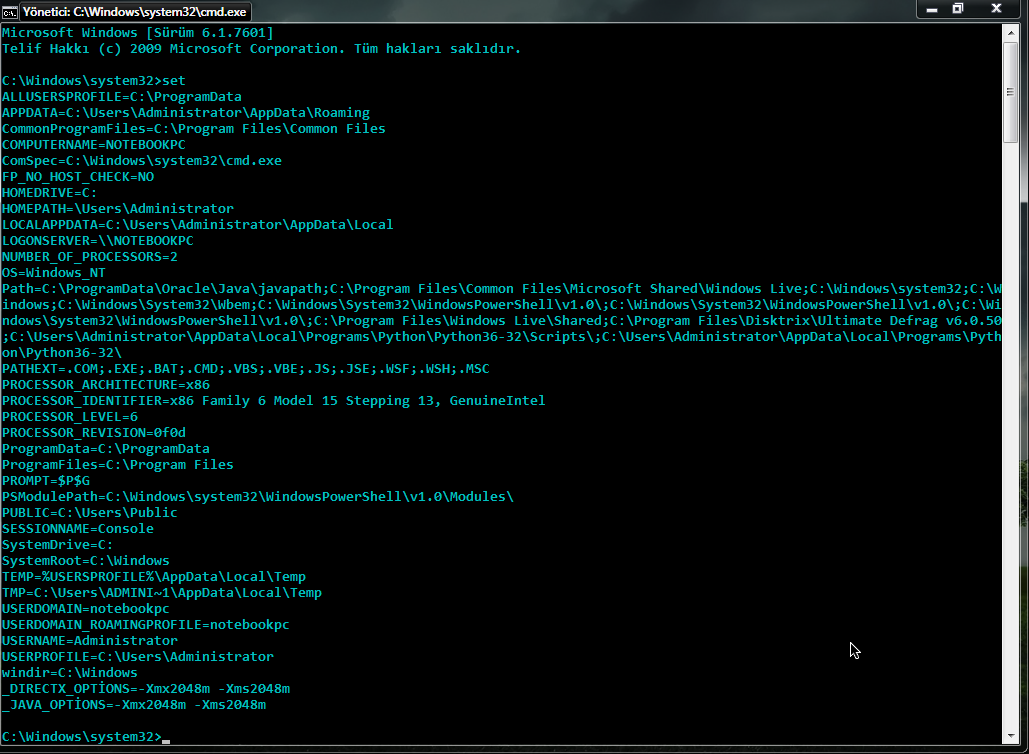Click the PROMPT=$P$G line
This screenshot has width=1029, height=754.
pyautogui.click(x=46, y=480)
